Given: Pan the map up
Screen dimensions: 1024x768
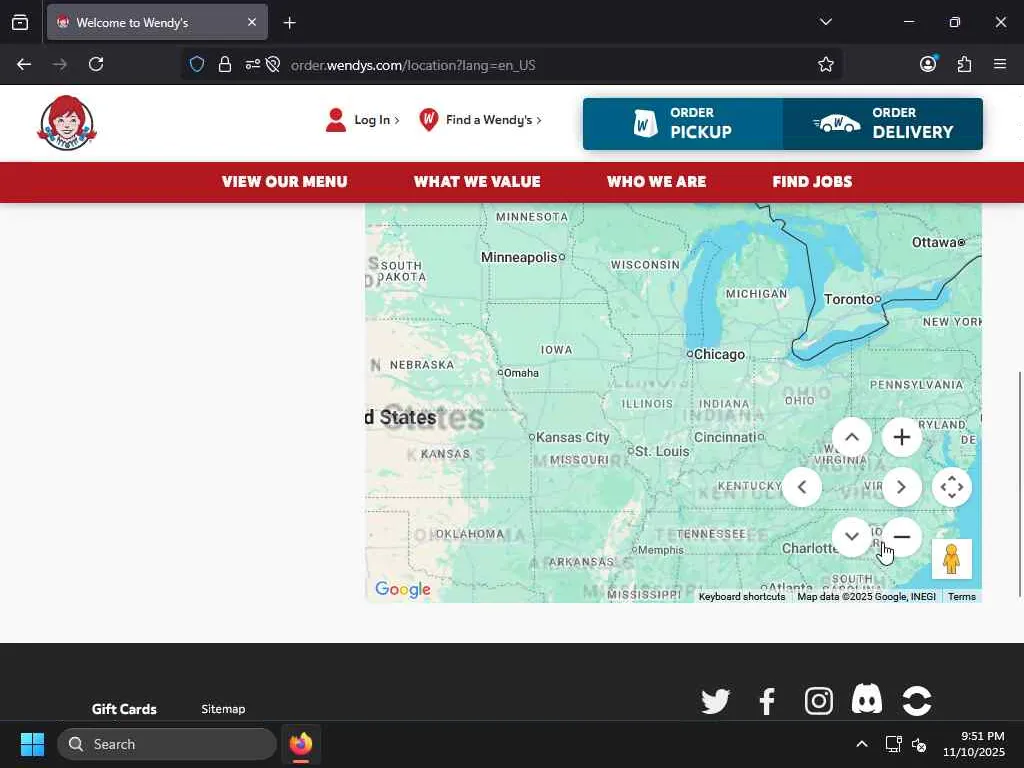Looking at the screenshot, I should (852, 437).
